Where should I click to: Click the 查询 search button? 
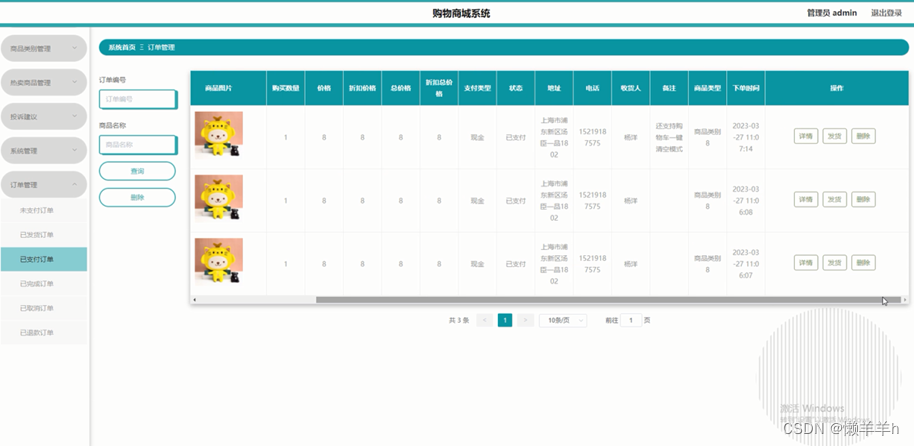click(x=138, y=171)
